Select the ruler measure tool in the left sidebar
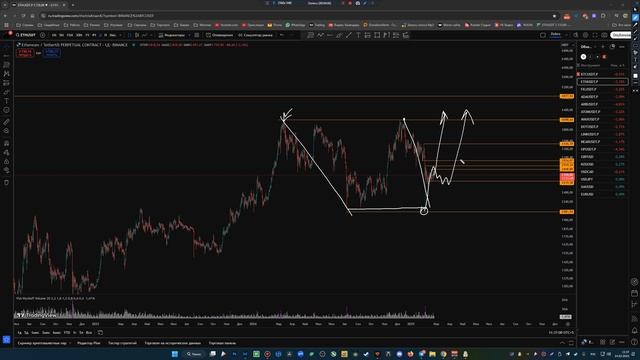Screen dimensions: 640x360 click(x=7, y=122)
